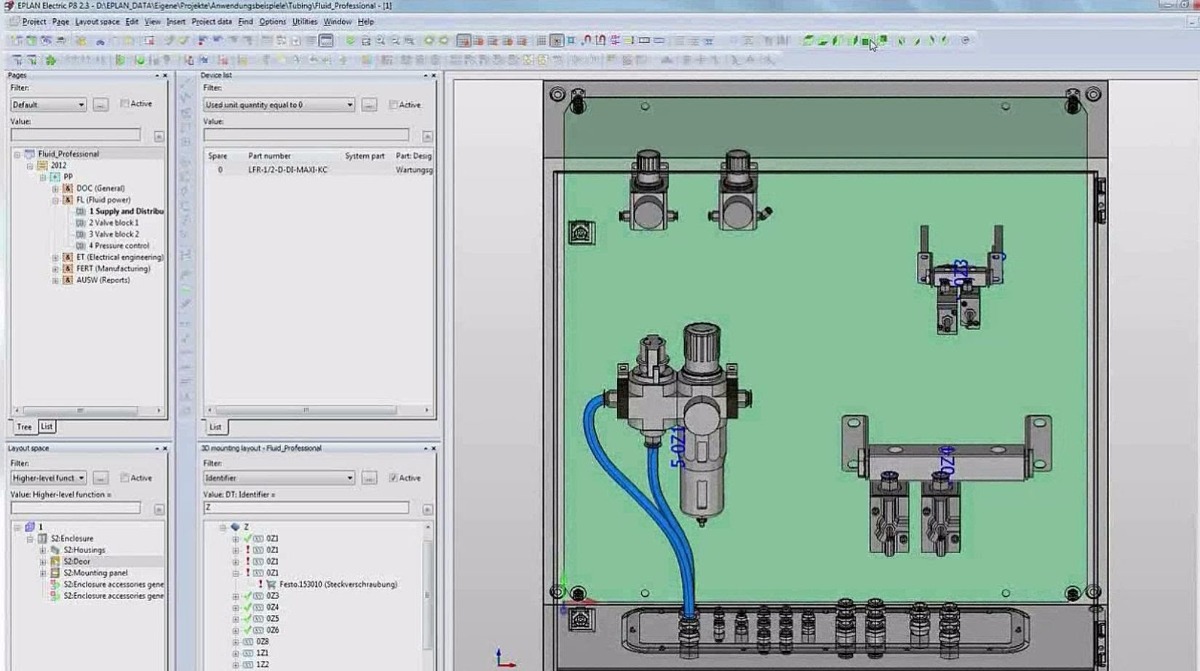Screen dimensions: 1200x671
Task: Pin the Pages panel
Action: pos(157,75)
